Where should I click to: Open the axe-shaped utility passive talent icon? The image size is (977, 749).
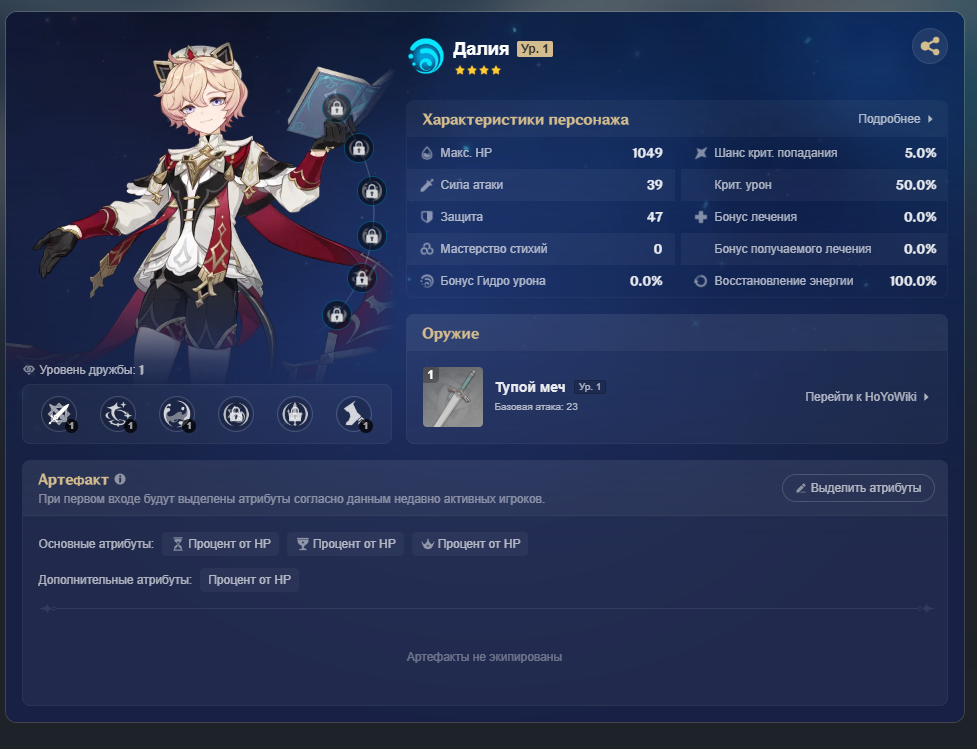click(354, 414)
